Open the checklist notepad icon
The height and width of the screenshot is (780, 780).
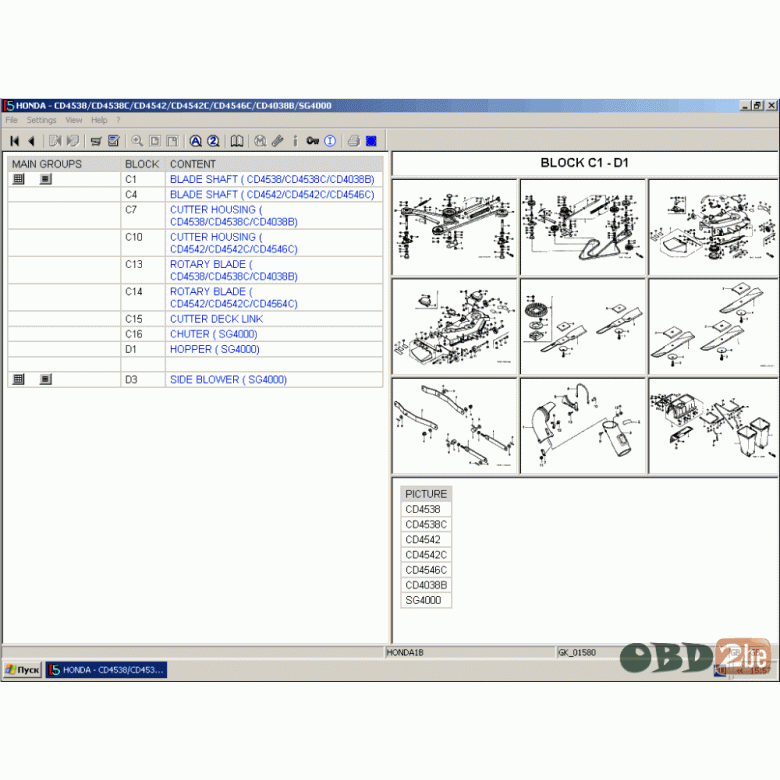pos(114,141)
